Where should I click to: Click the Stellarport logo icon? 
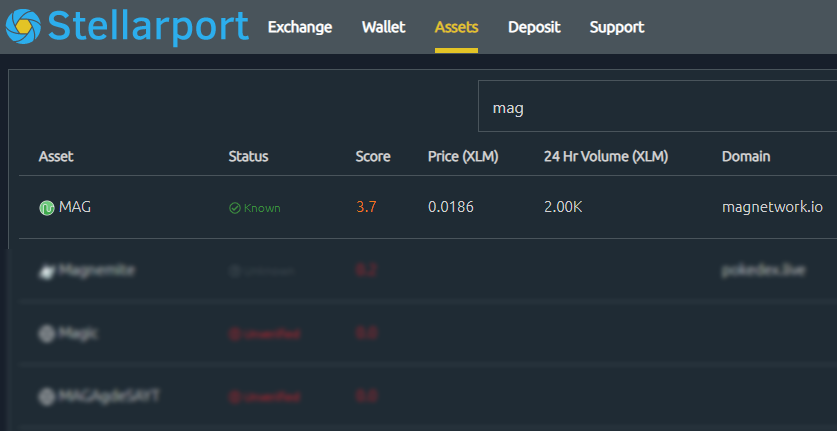23,26
